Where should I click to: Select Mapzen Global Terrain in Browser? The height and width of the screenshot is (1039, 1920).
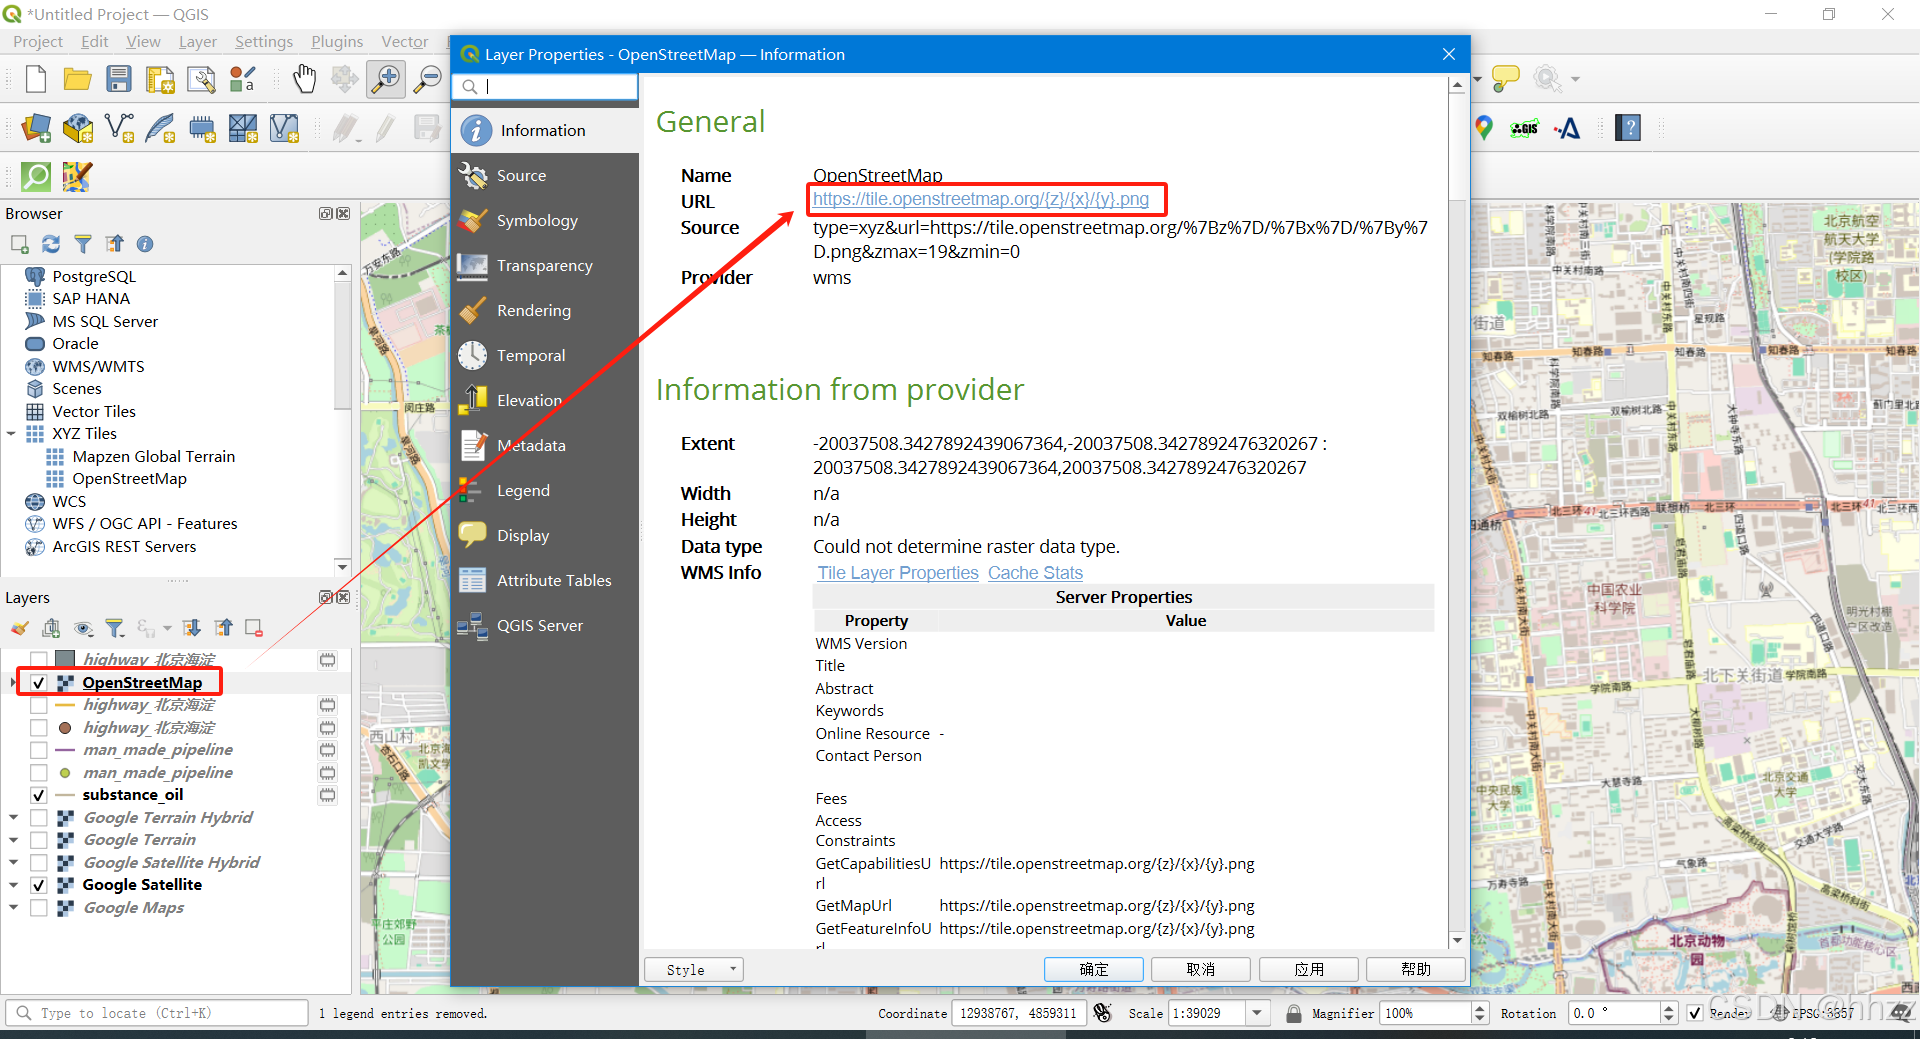153,457
